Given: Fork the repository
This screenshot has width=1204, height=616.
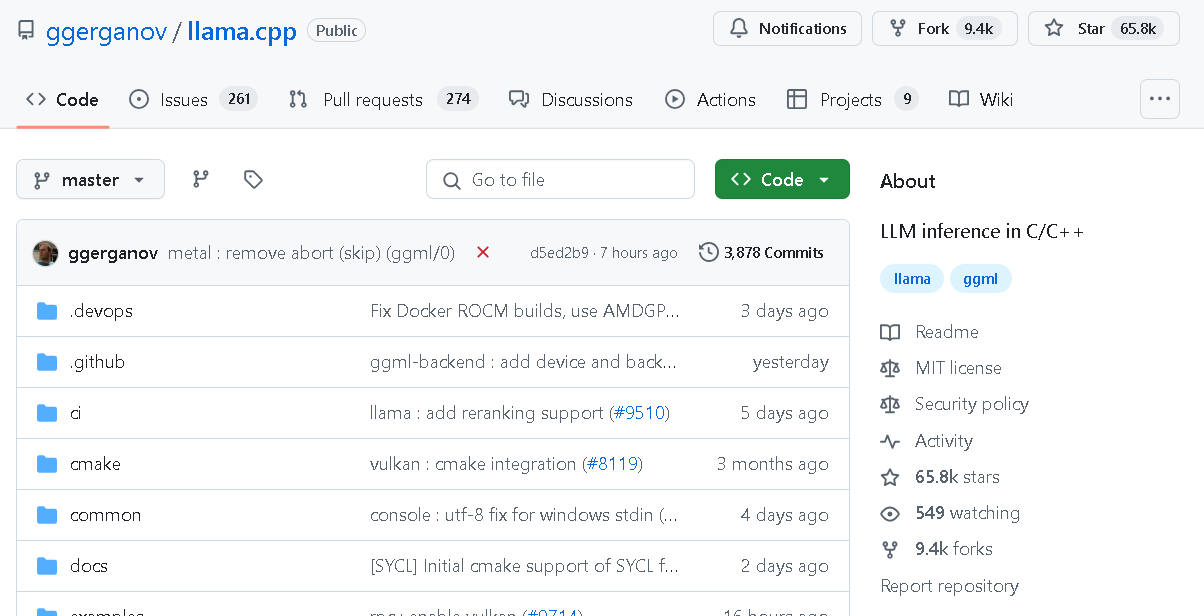Looking at the screenshot, I should (932, 29).
